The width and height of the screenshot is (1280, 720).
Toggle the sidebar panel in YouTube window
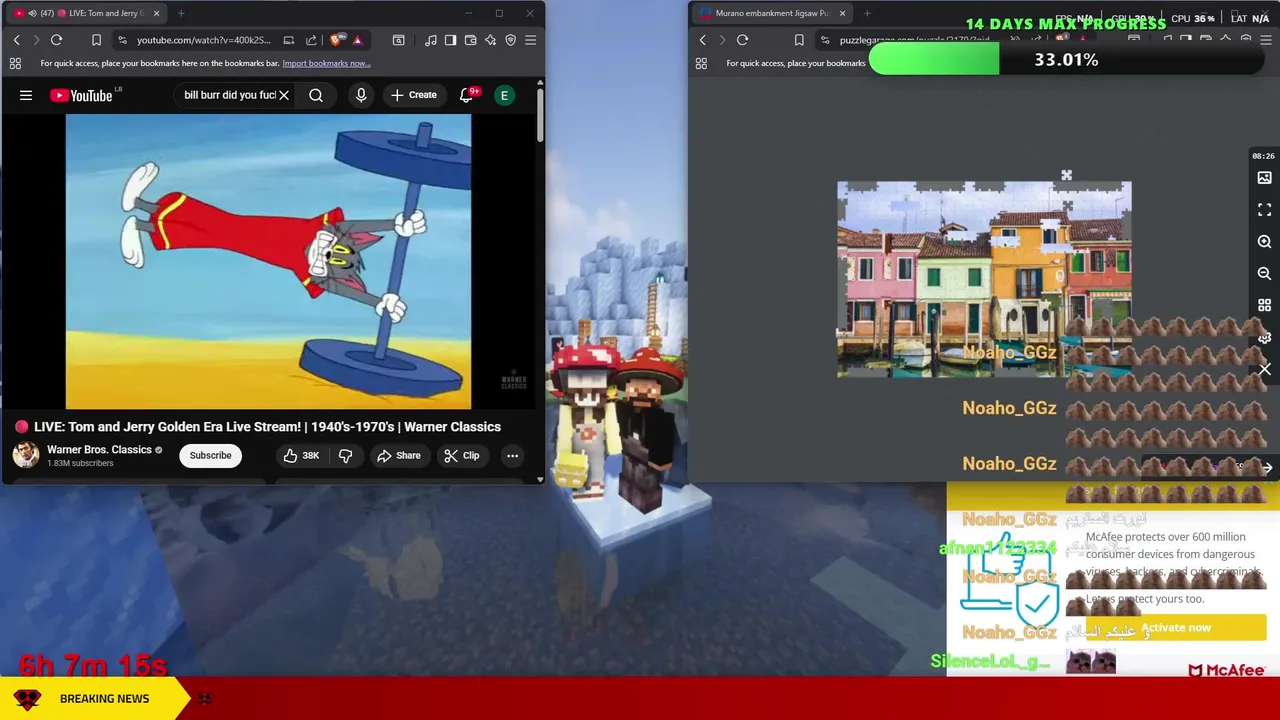click(450, 40)
